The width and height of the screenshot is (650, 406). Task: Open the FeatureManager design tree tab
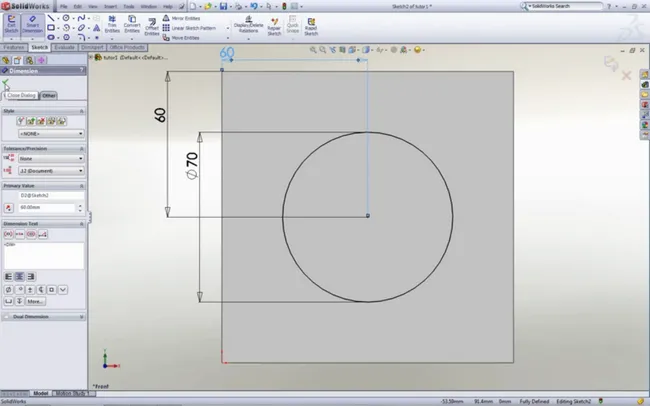6,61
